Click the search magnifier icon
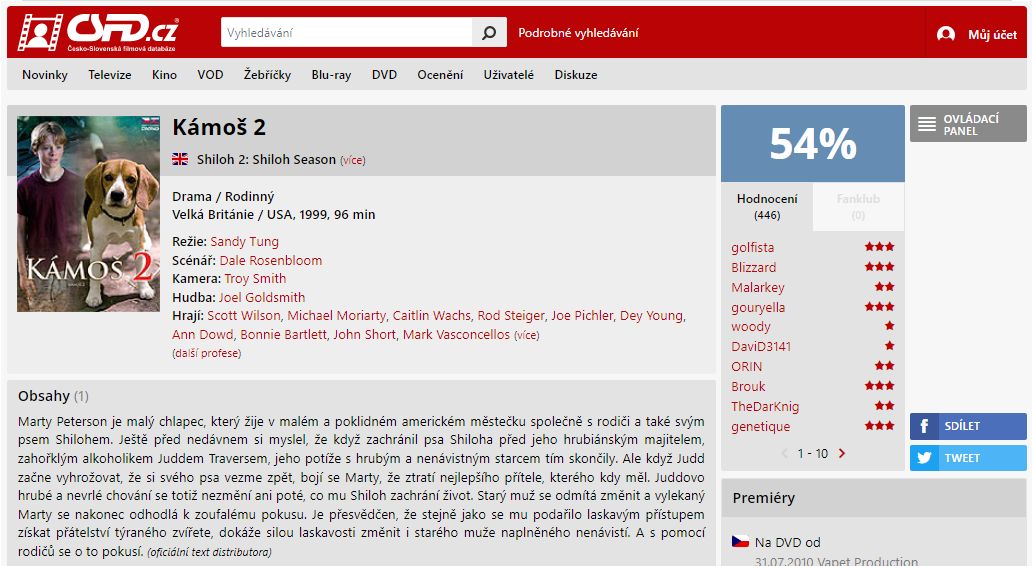 point(489,32)
